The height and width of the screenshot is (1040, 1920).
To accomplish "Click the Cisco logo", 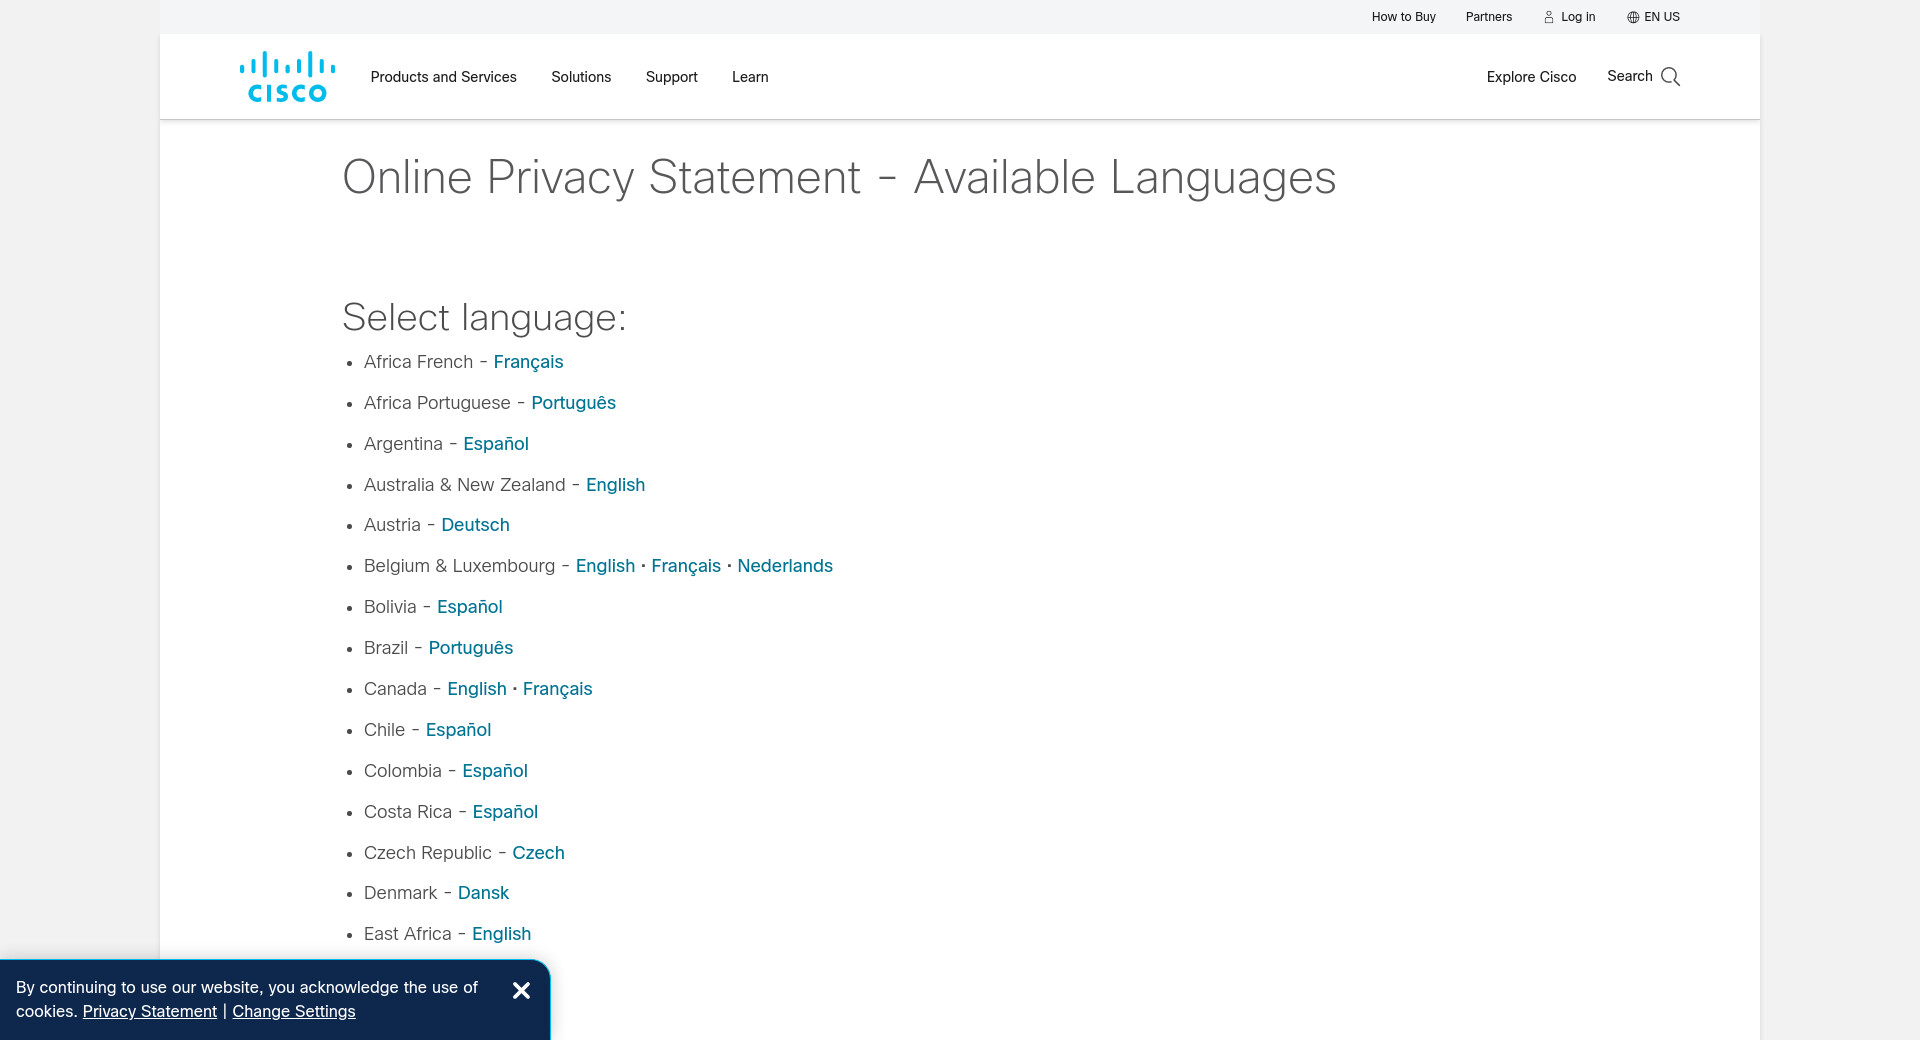I will point(287,77).
